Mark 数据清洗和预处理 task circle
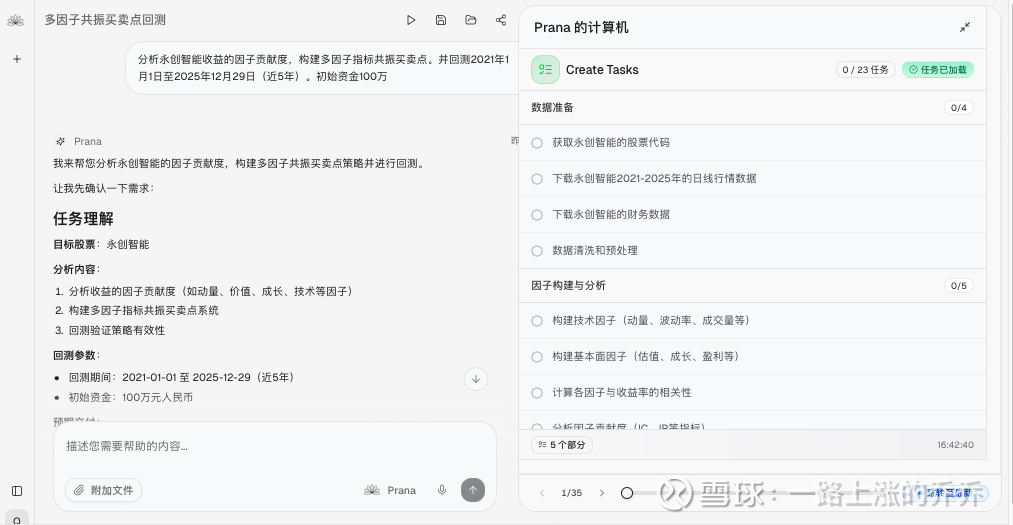 pos(537,251)
